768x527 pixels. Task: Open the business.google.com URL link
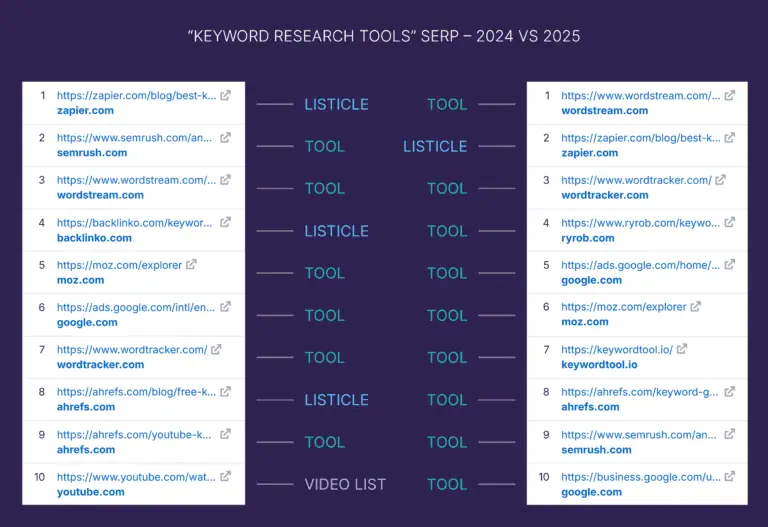641,477
